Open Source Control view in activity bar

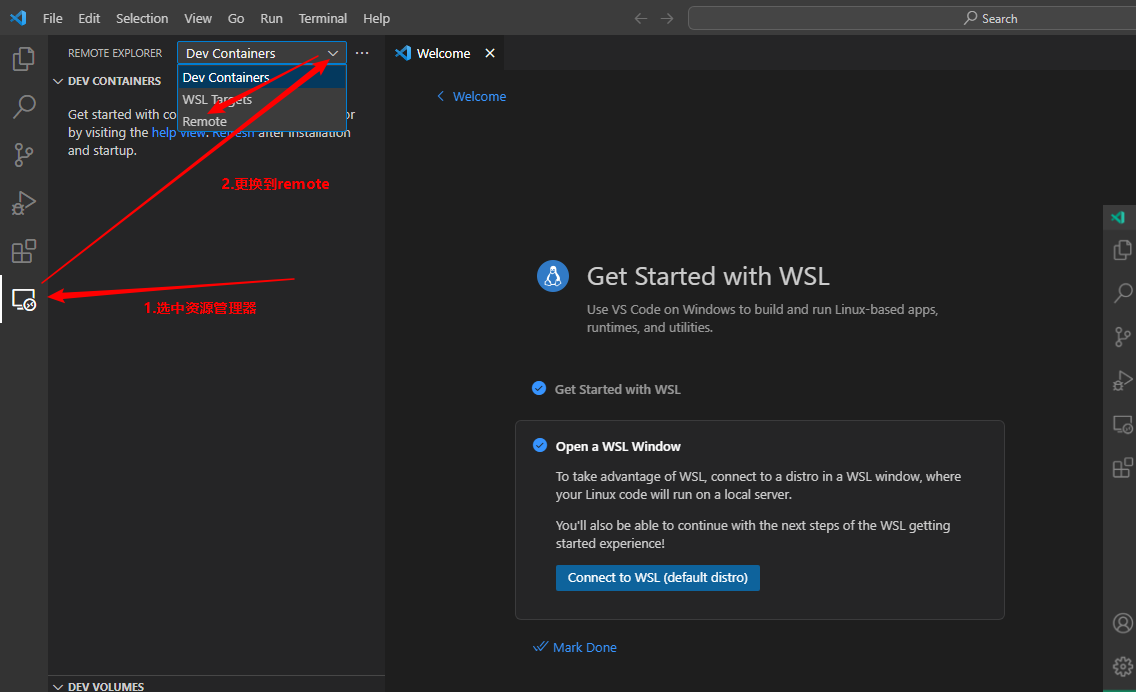24,154
